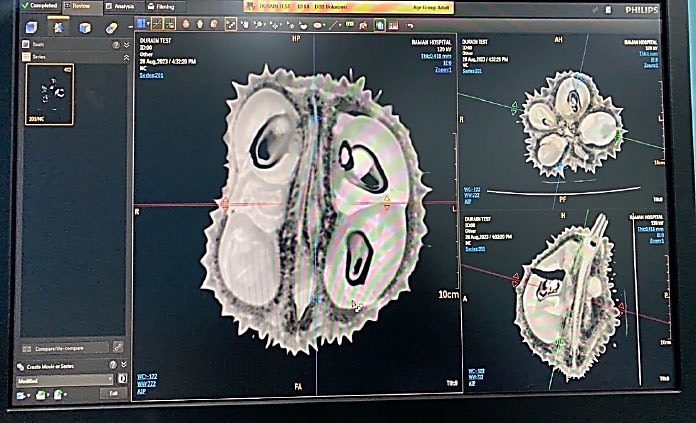
Task: Expand the Tools section chevron
Action: 126,45
